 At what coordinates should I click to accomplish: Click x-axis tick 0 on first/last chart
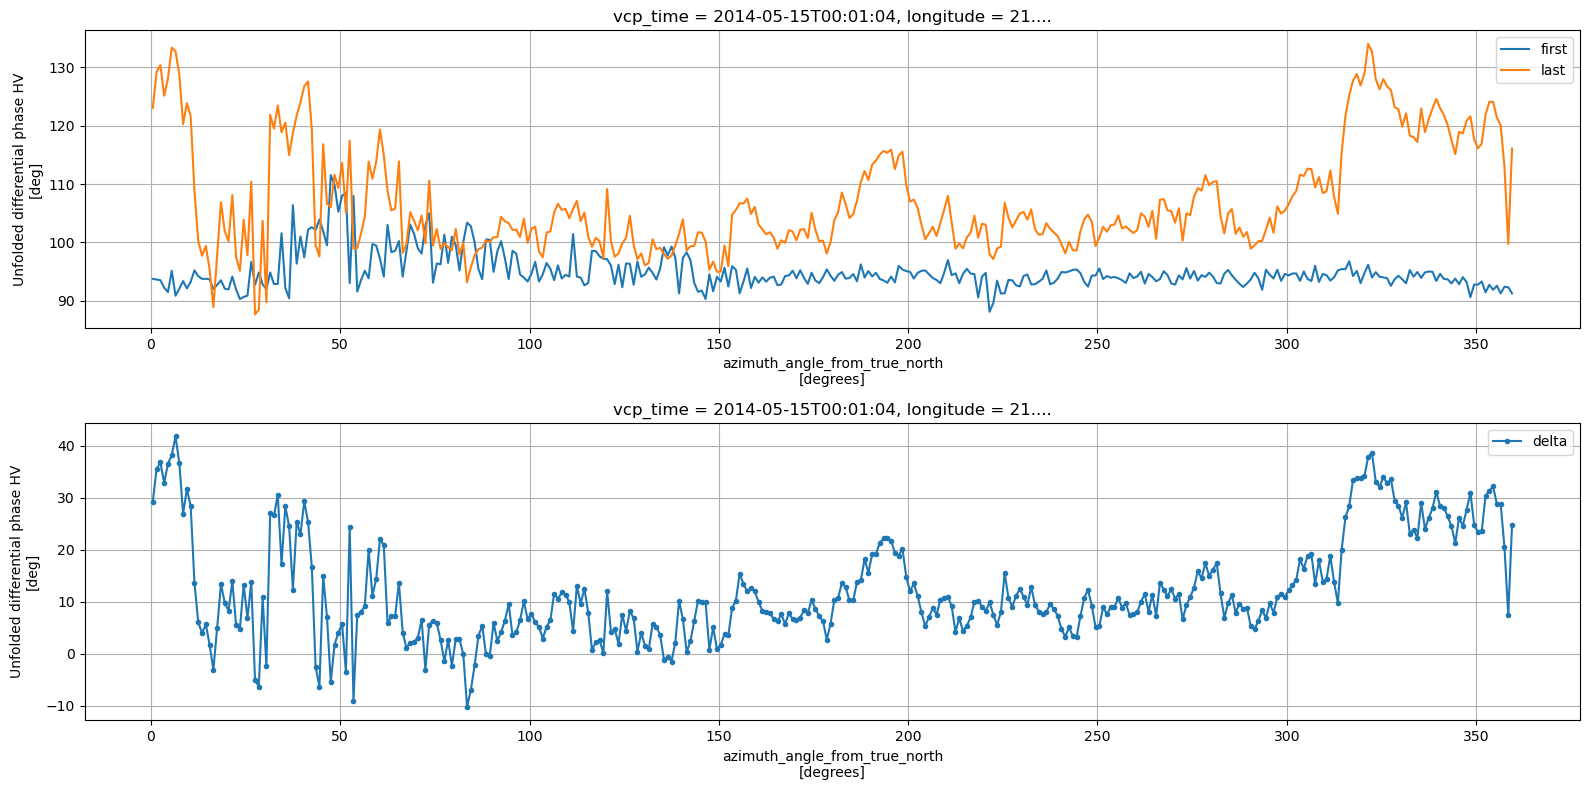pos(152,344)
